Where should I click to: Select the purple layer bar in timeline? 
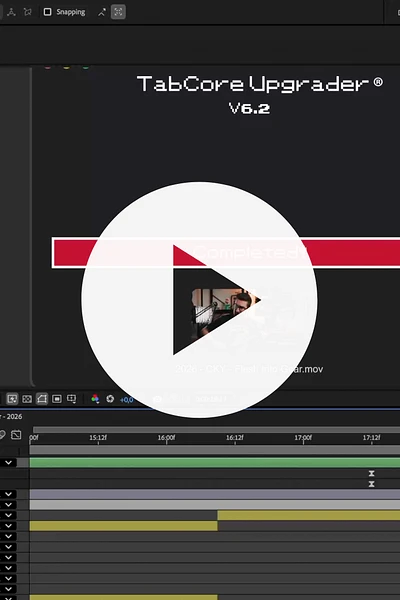pos(215,494)
